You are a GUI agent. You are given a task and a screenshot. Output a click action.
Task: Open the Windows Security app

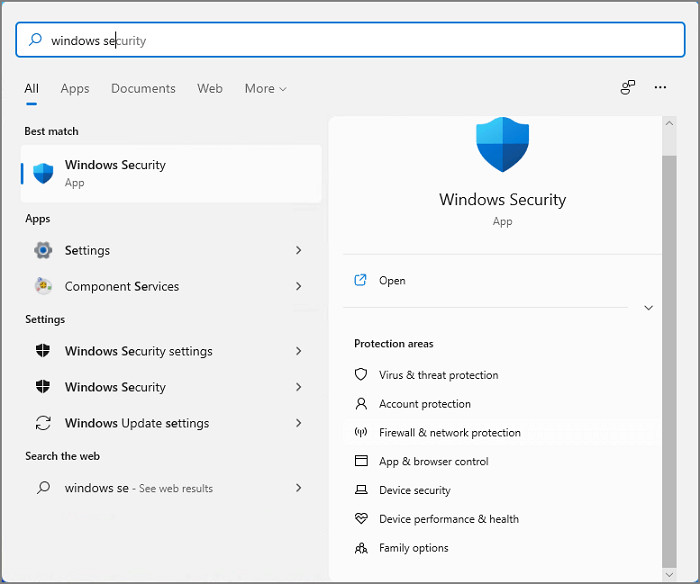392,281
